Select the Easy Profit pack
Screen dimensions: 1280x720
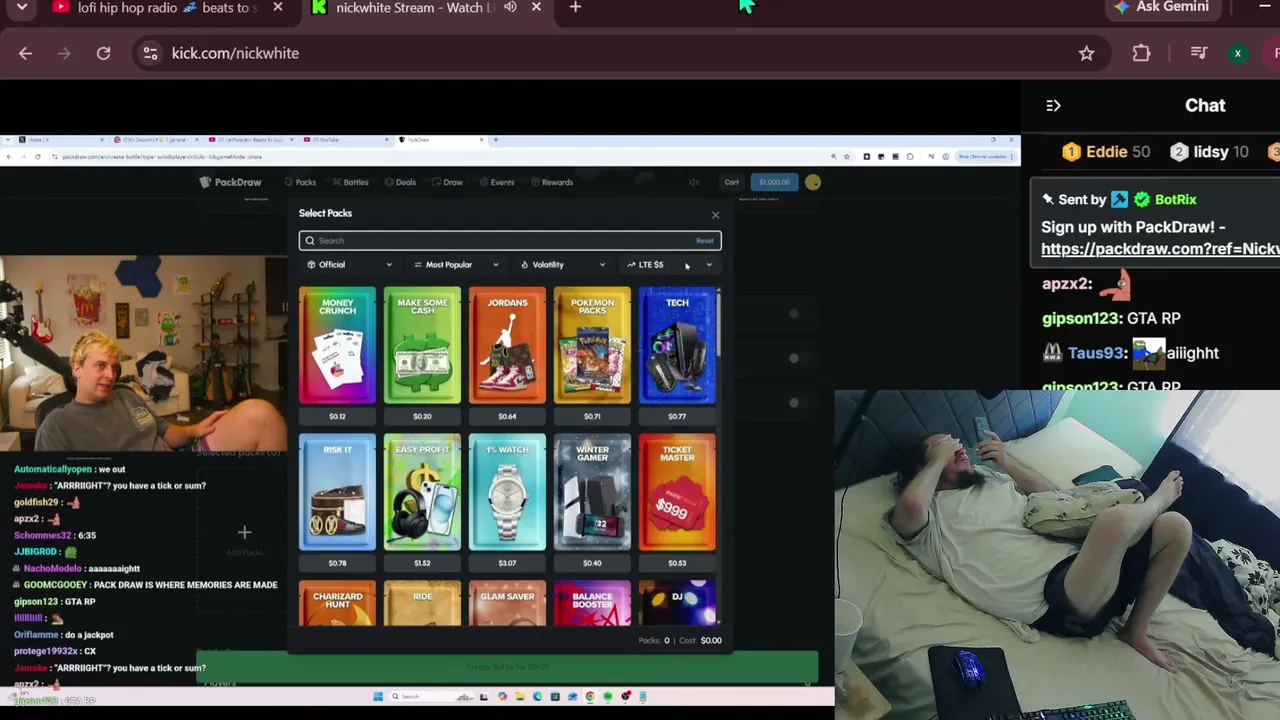(422, 492)
